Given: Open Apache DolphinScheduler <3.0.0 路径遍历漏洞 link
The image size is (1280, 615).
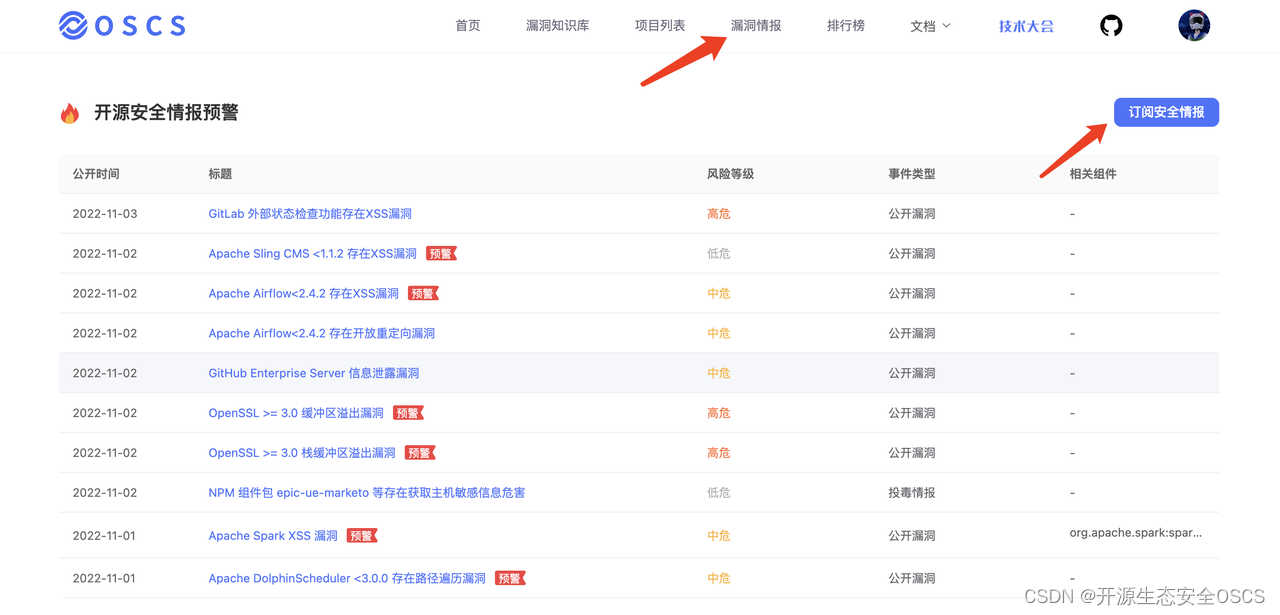Looking at the screenshot, I should click(x=347, y=579).
